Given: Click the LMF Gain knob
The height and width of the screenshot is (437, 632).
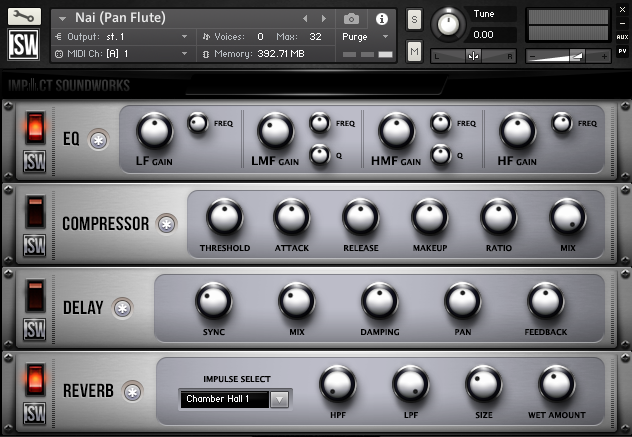Looking at the screenshot, I should point(276,131).
